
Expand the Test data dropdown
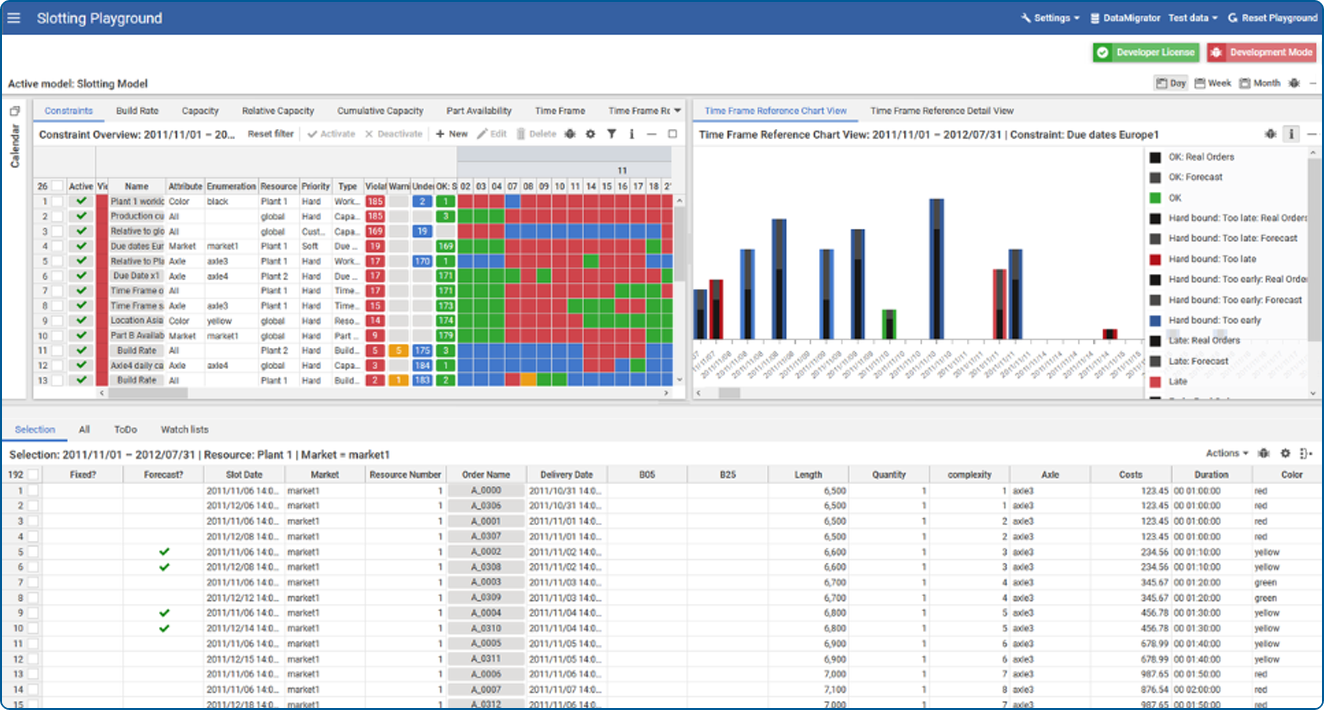point(1193,18)
